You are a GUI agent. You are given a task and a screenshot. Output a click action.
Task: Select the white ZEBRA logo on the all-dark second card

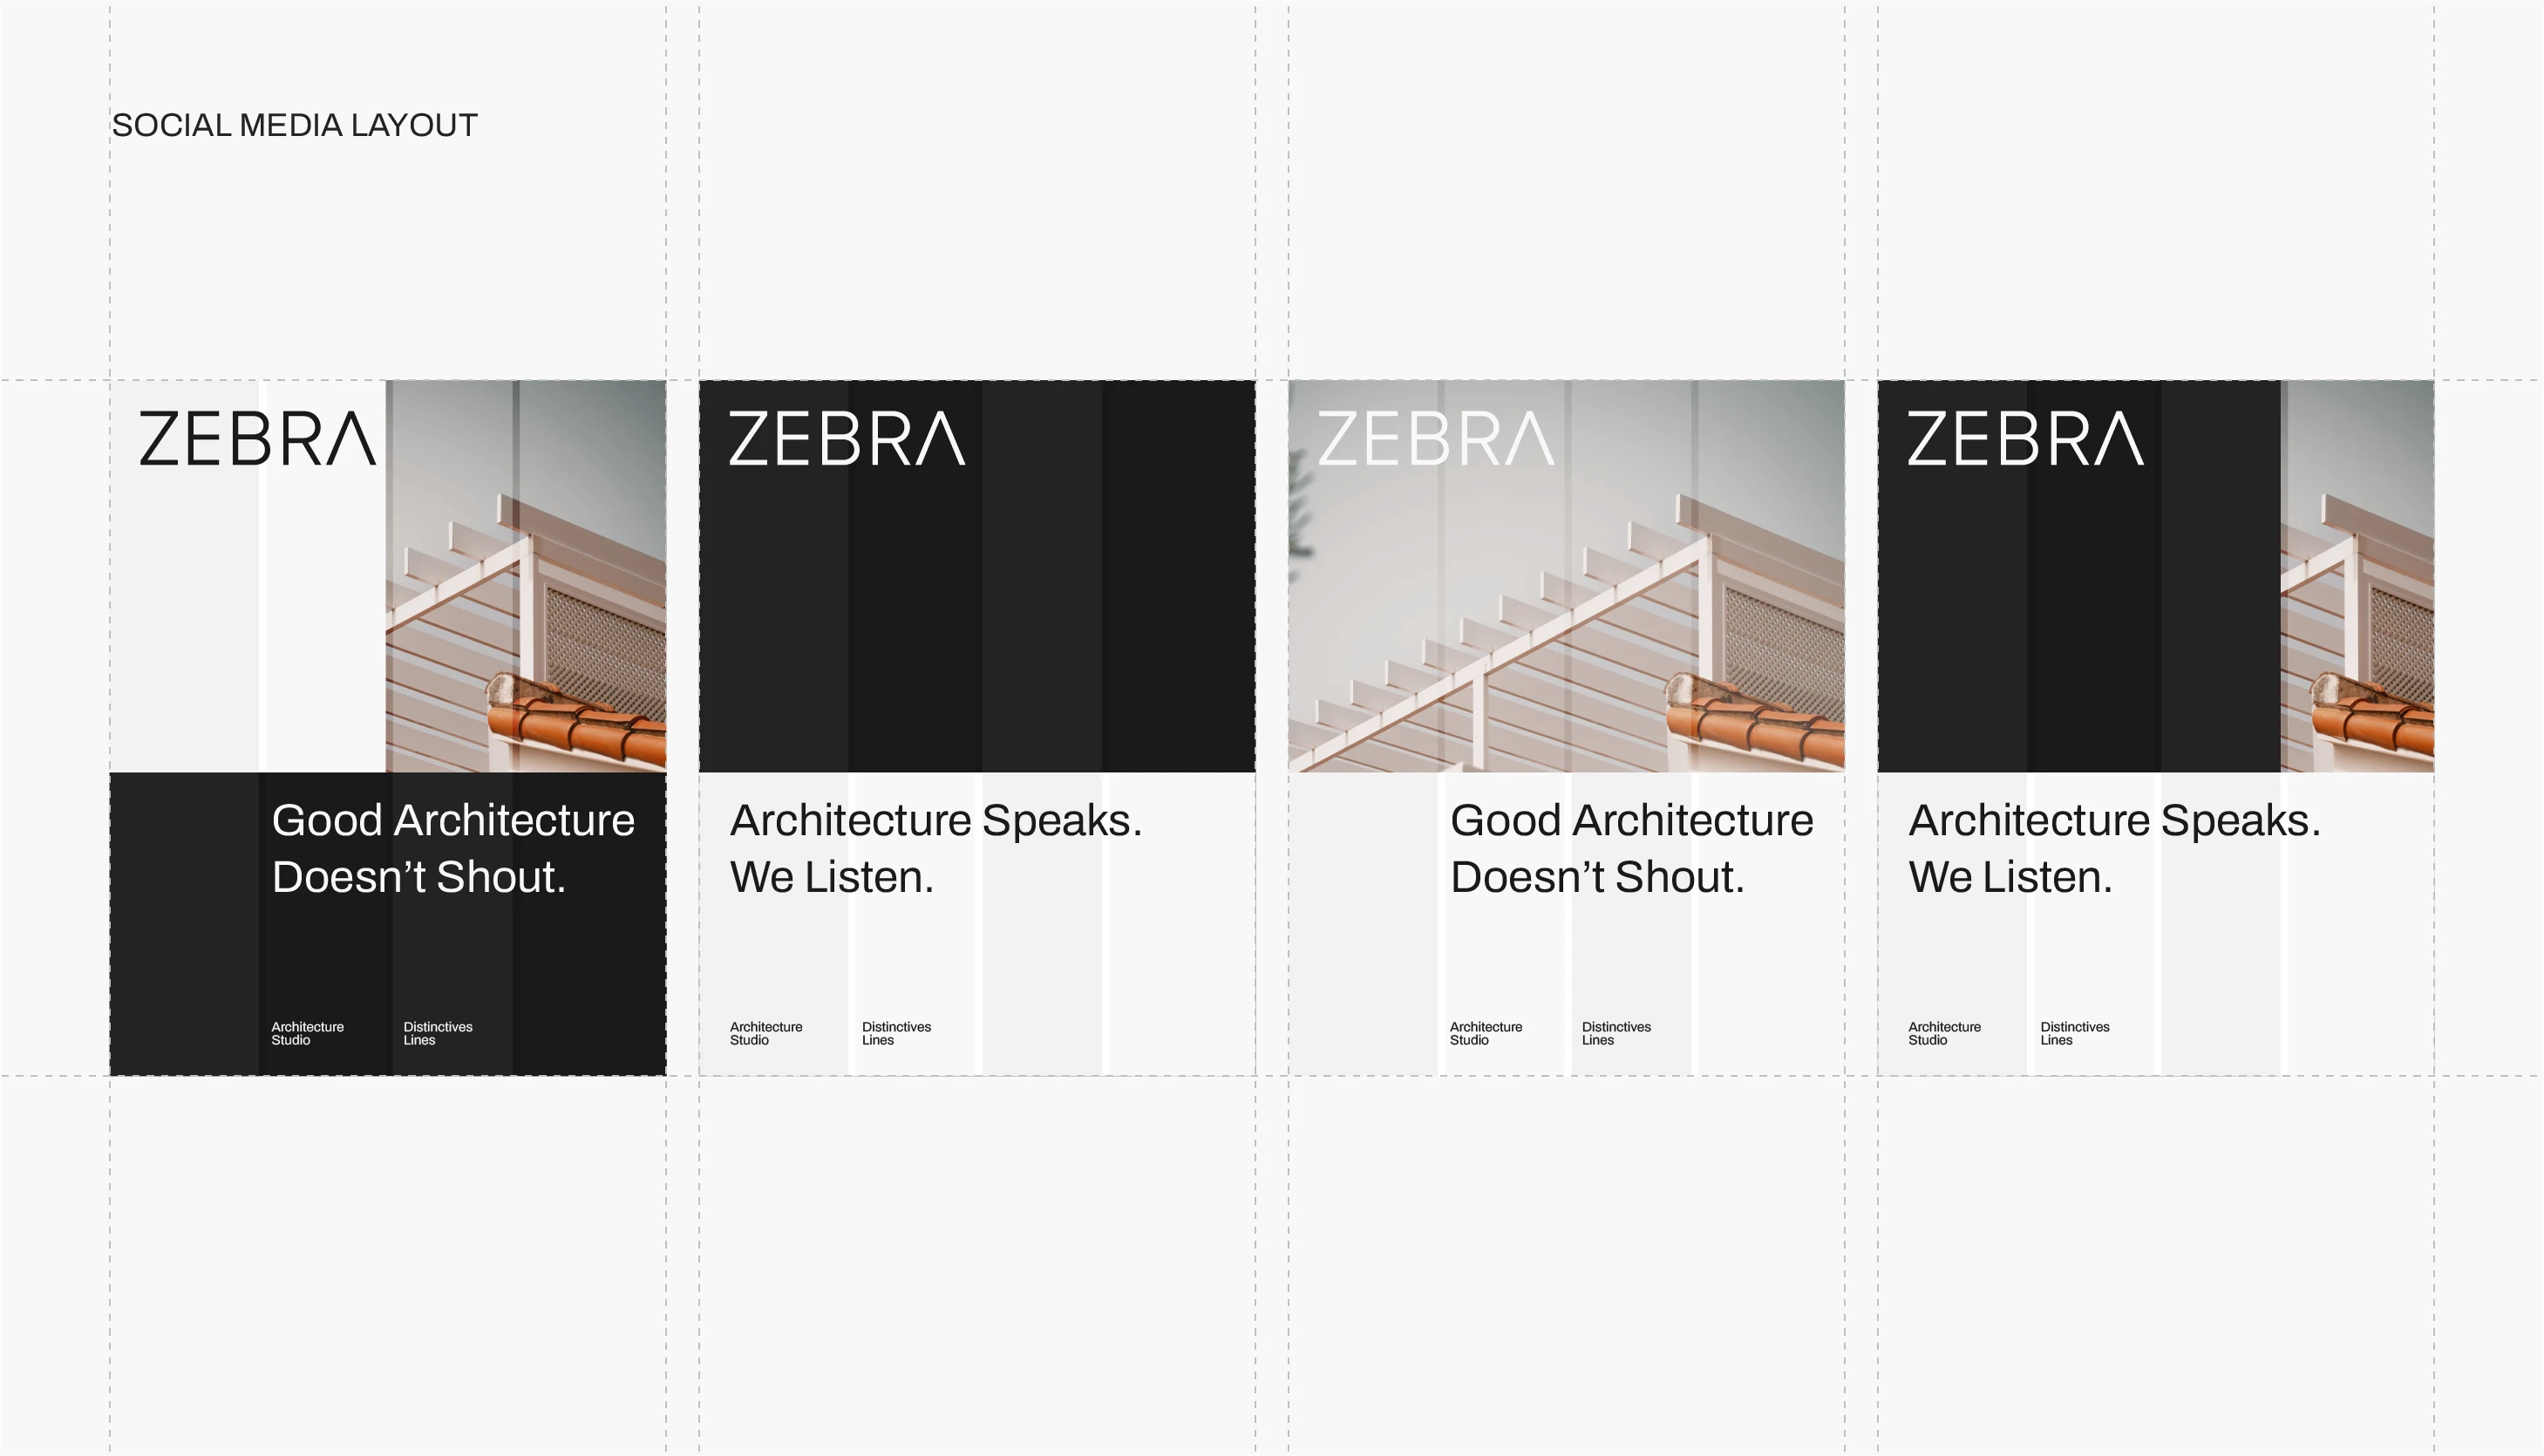coord(846,439)
